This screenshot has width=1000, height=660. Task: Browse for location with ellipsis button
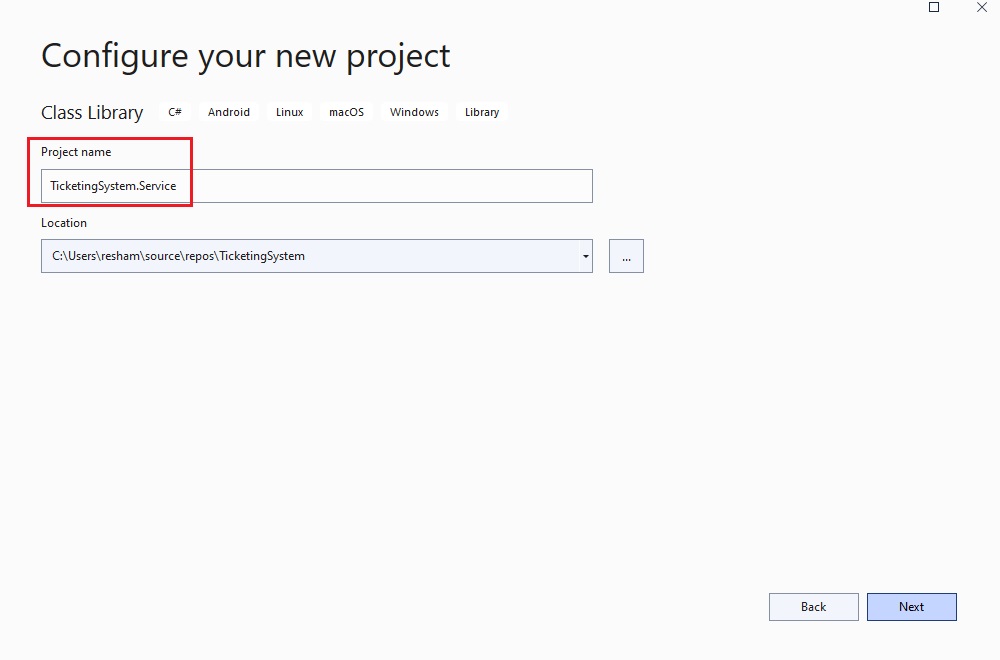[x=626, y=256]
